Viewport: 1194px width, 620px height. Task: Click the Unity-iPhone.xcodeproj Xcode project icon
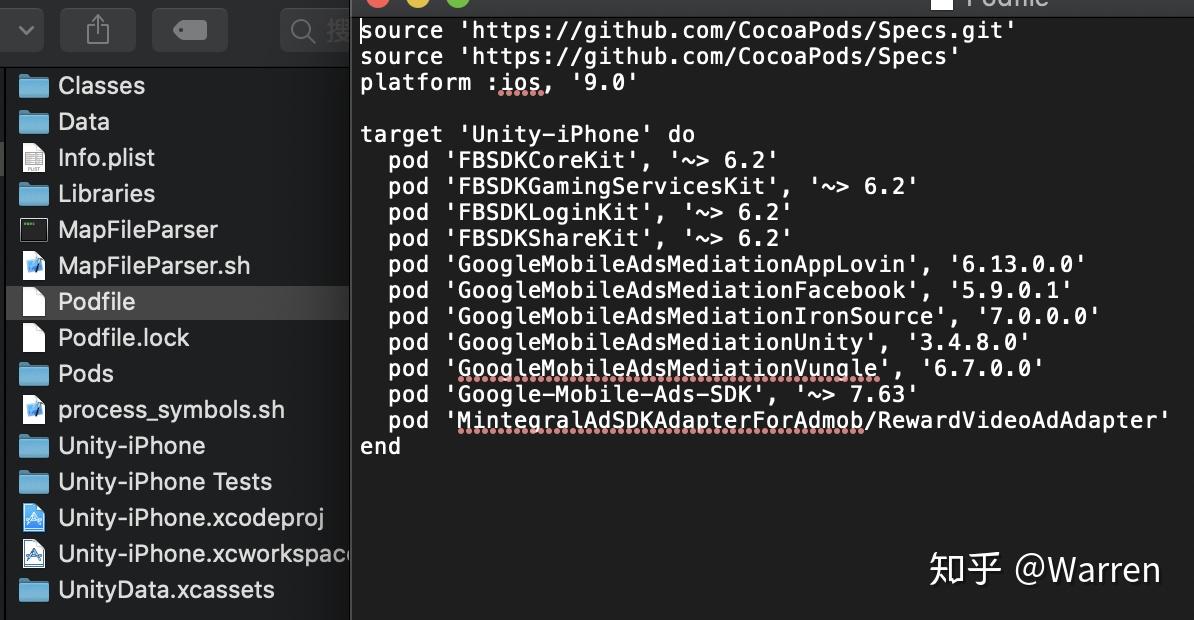point(33,517)
